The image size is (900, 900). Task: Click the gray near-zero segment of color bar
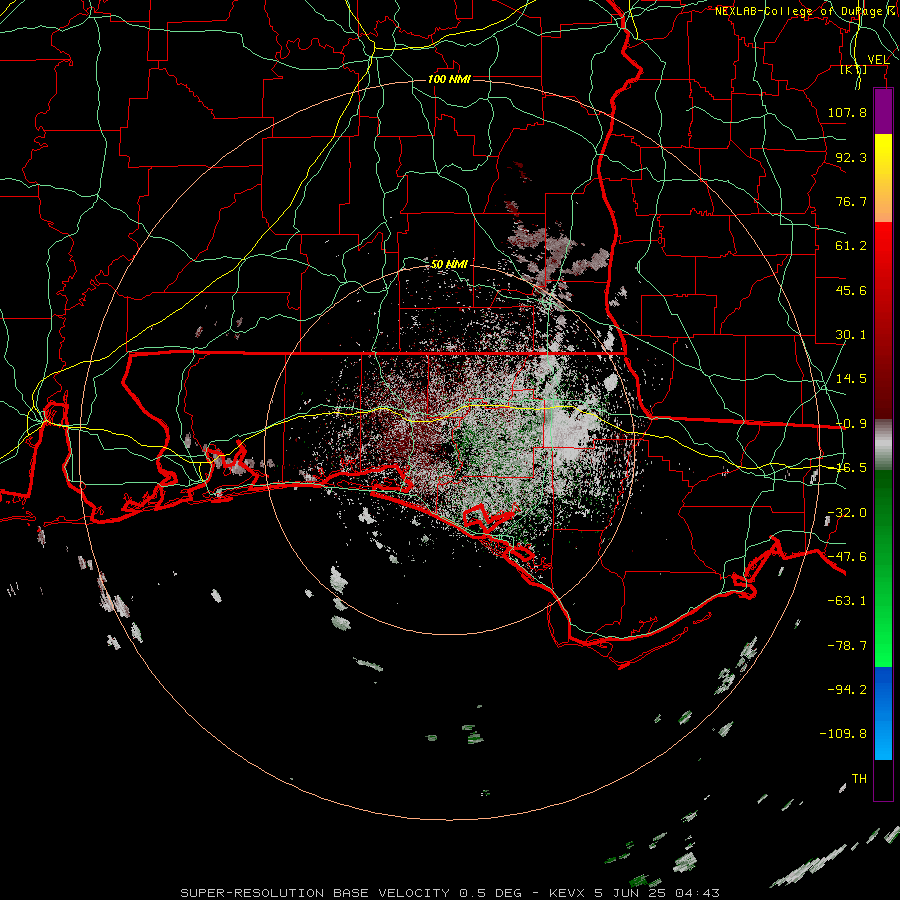click(x=883, y=445)
